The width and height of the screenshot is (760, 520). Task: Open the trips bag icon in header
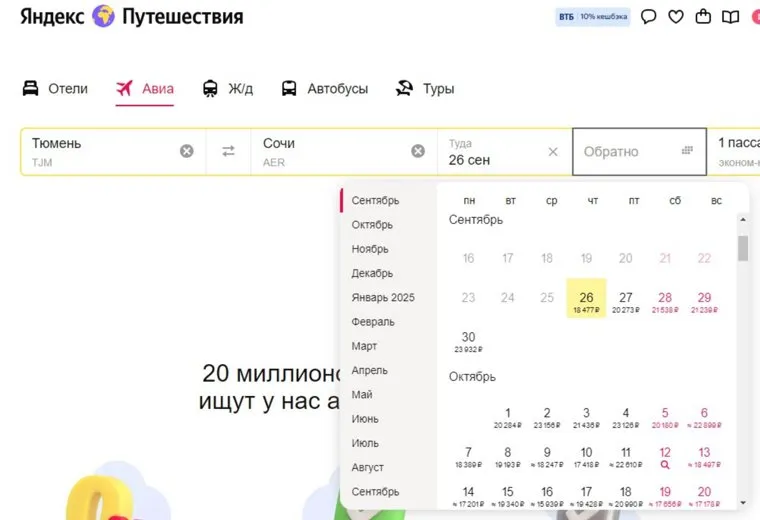point(703,17)
